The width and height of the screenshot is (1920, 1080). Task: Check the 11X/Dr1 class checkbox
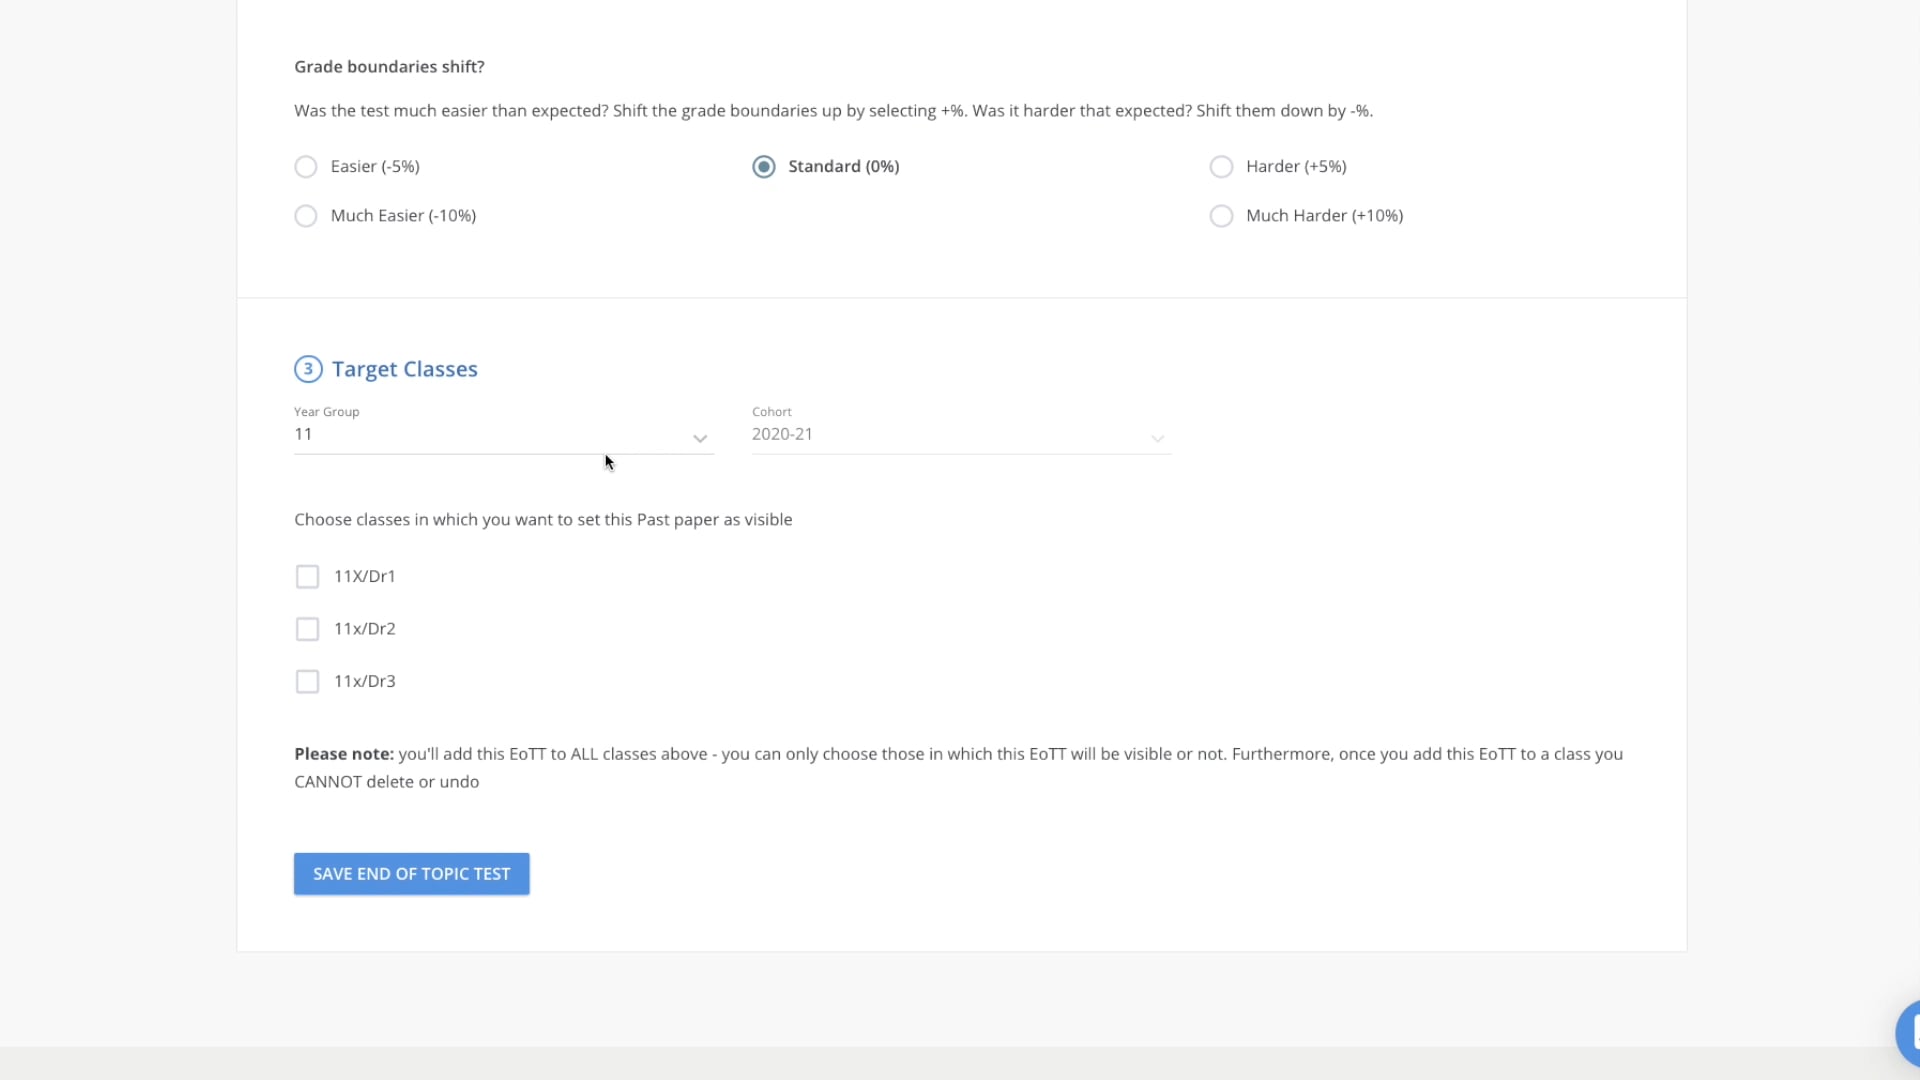(307, 576)
